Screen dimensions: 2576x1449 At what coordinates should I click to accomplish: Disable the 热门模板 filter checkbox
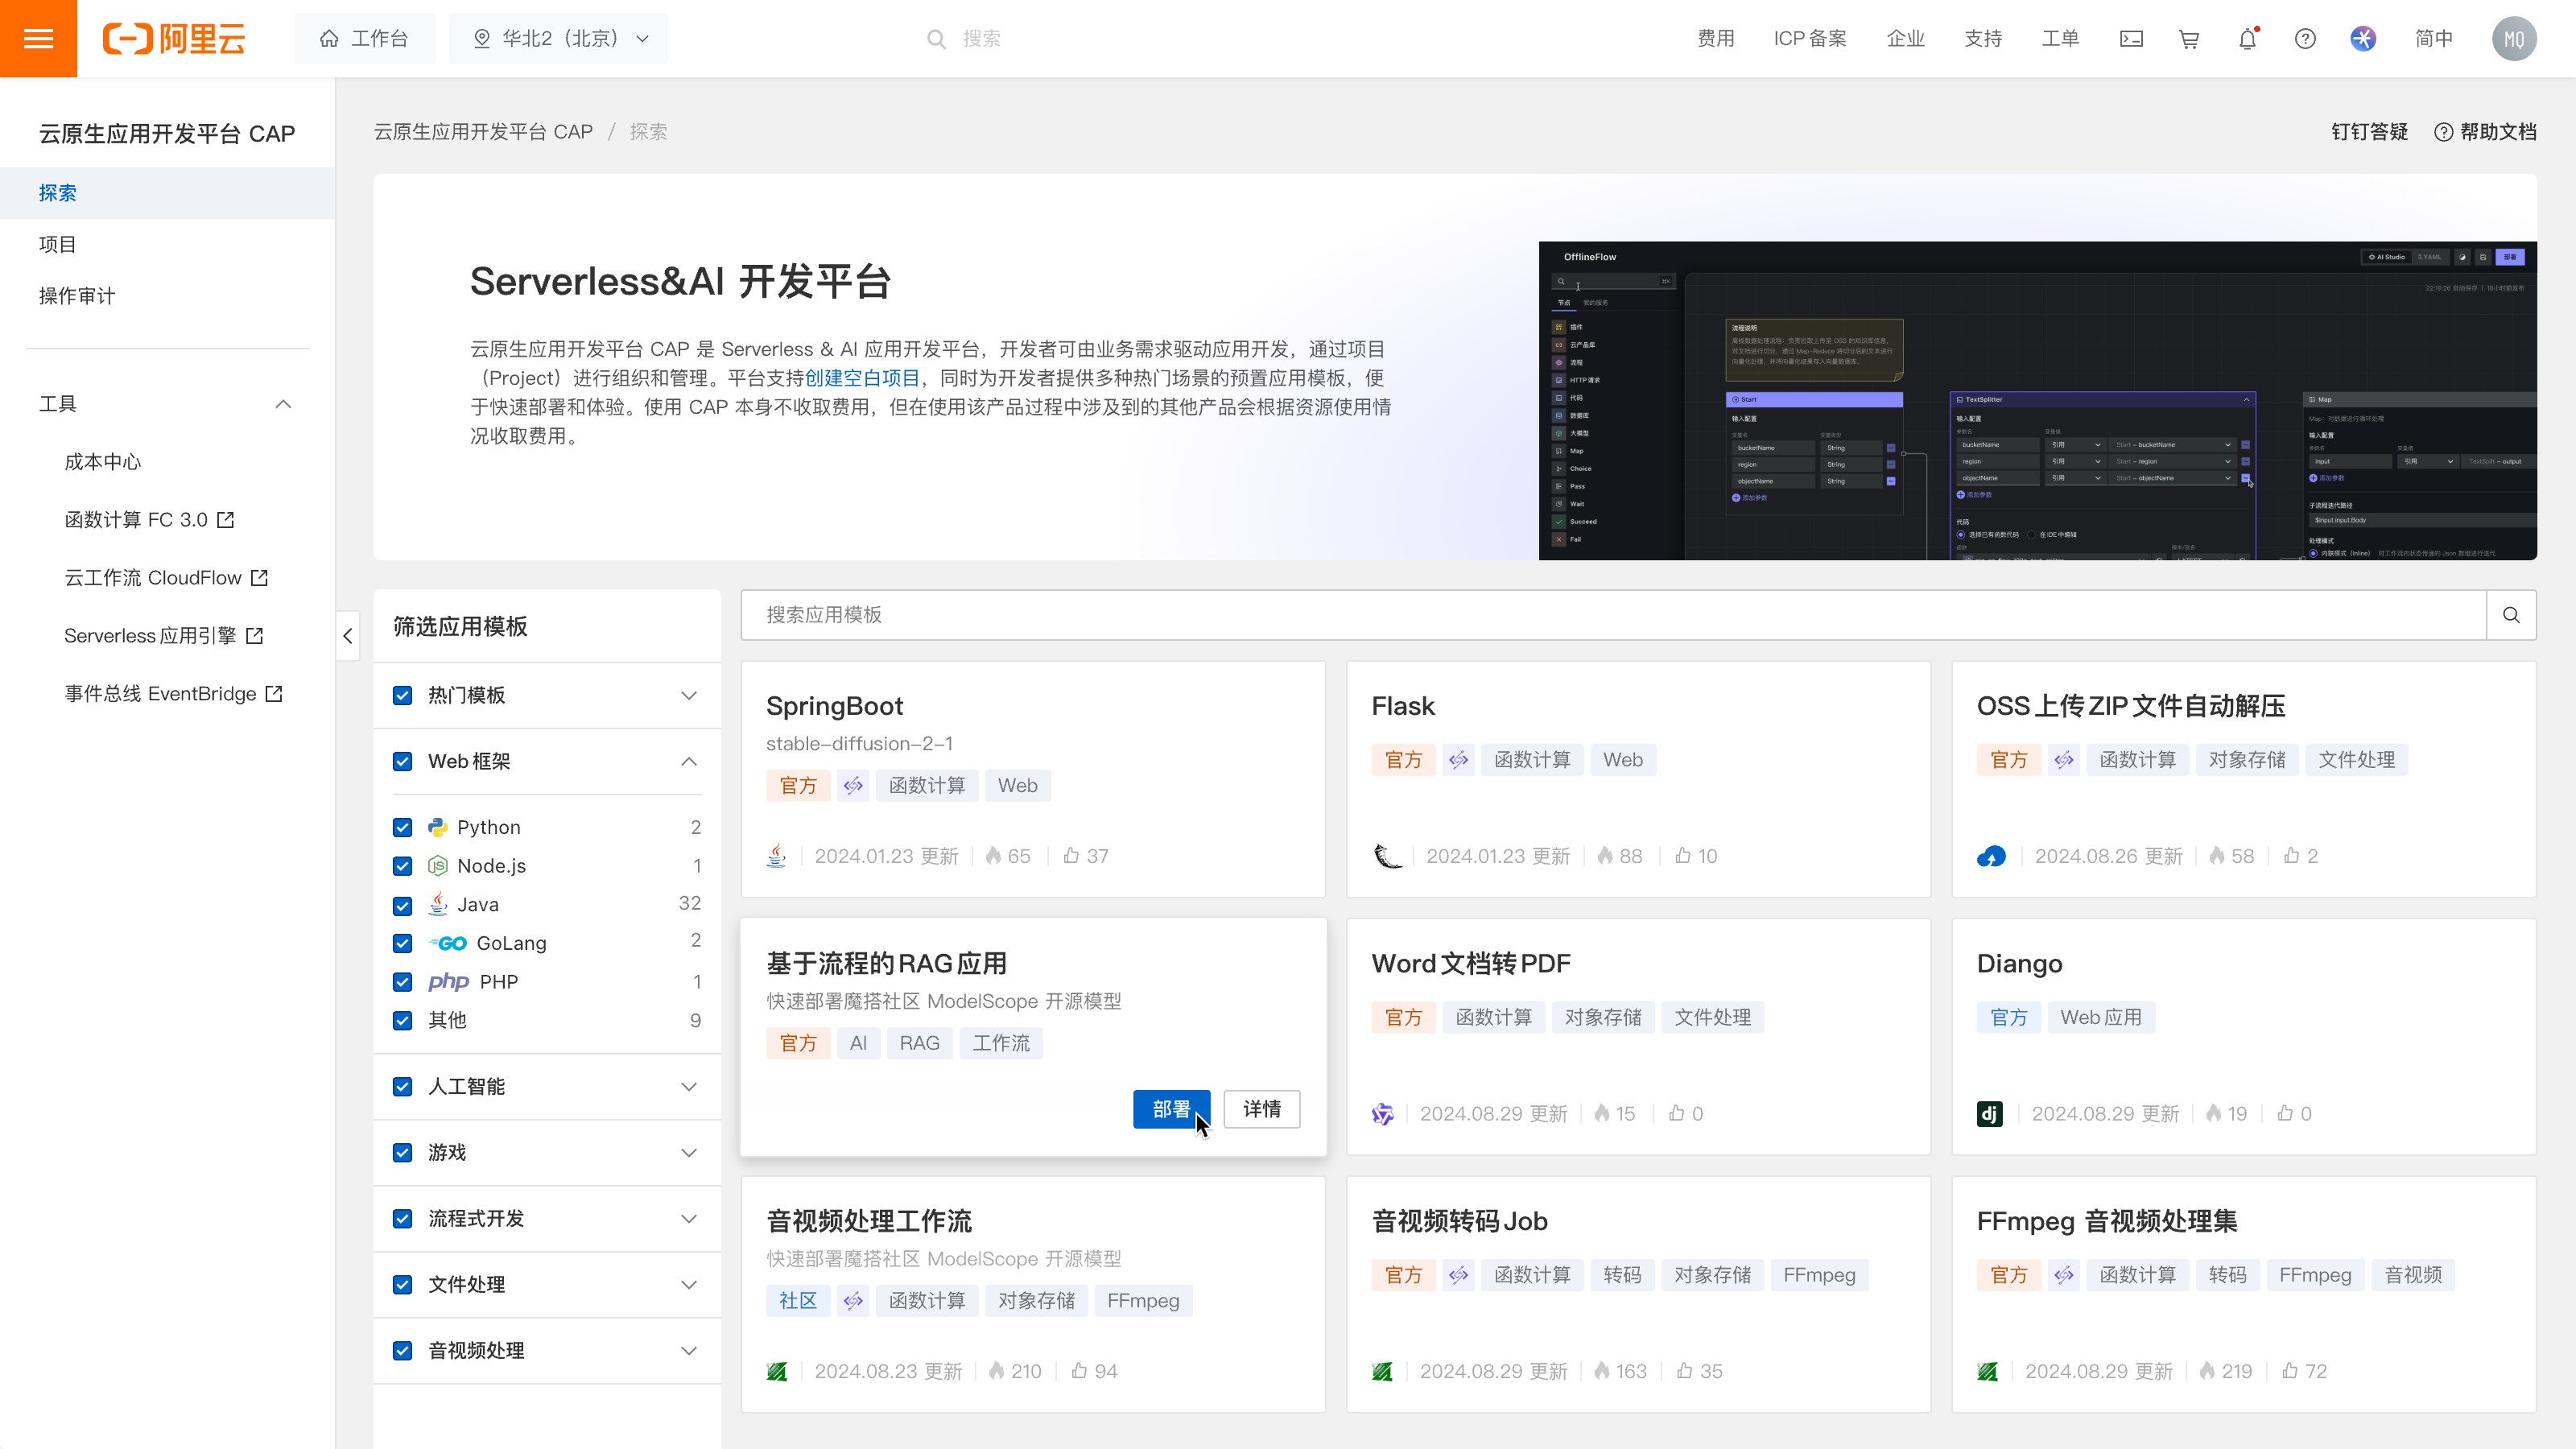pyautogui.click(x=402, y=695)
